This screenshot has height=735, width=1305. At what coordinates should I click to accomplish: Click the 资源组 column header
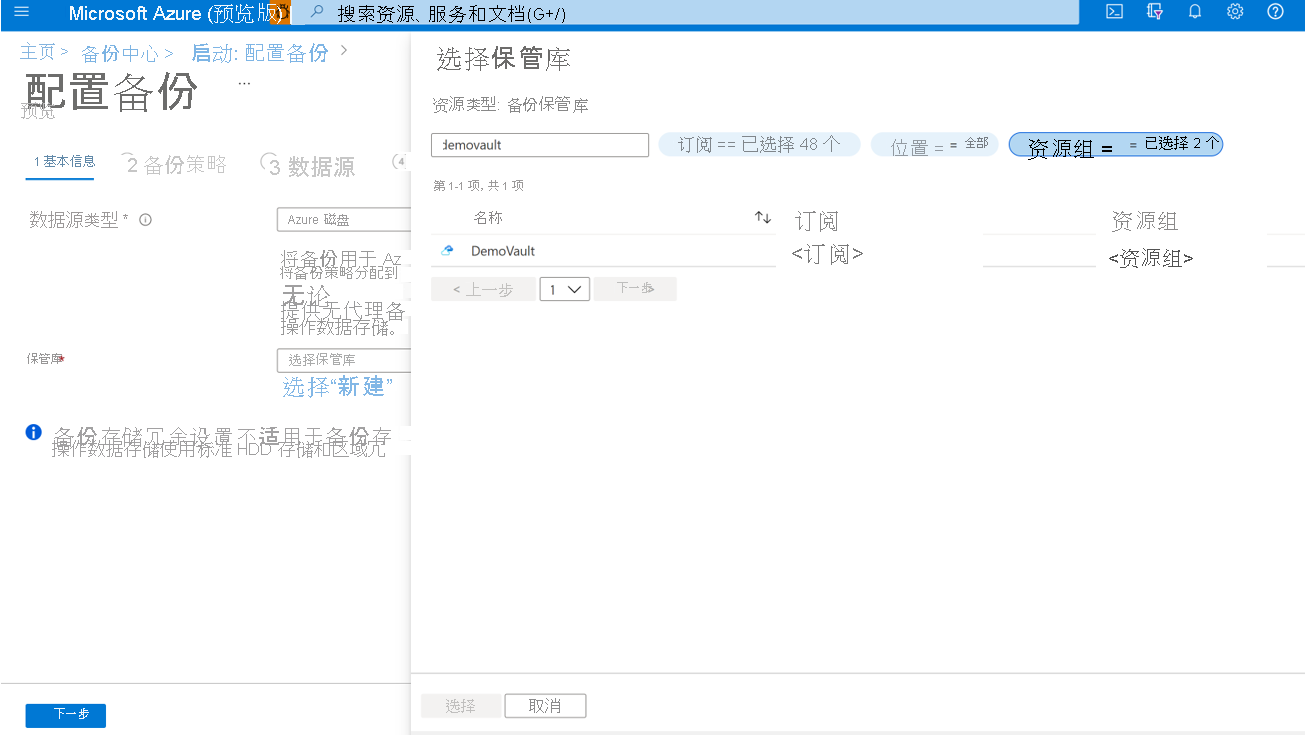pos(1144,221)
